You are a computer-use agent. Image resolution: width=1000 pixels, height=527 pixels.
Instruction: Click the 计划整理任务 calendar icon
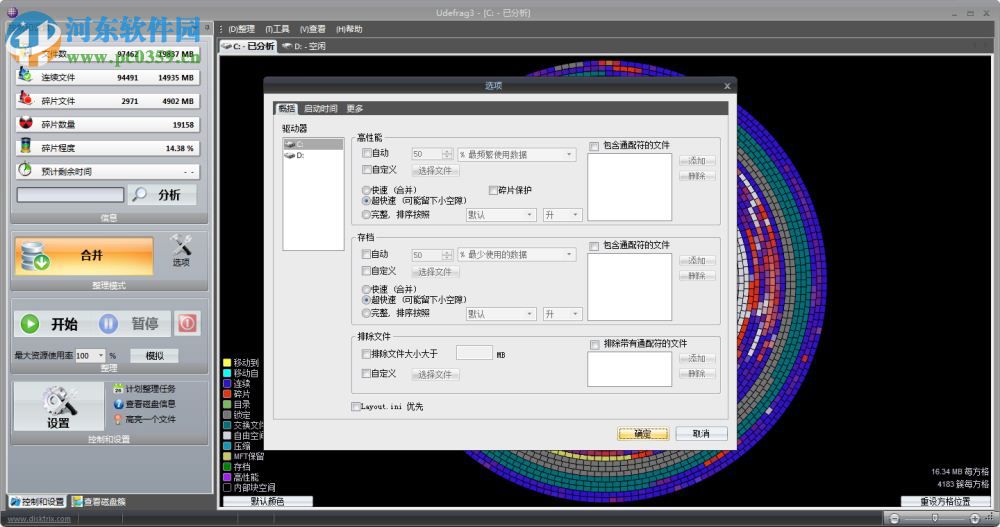118,389
